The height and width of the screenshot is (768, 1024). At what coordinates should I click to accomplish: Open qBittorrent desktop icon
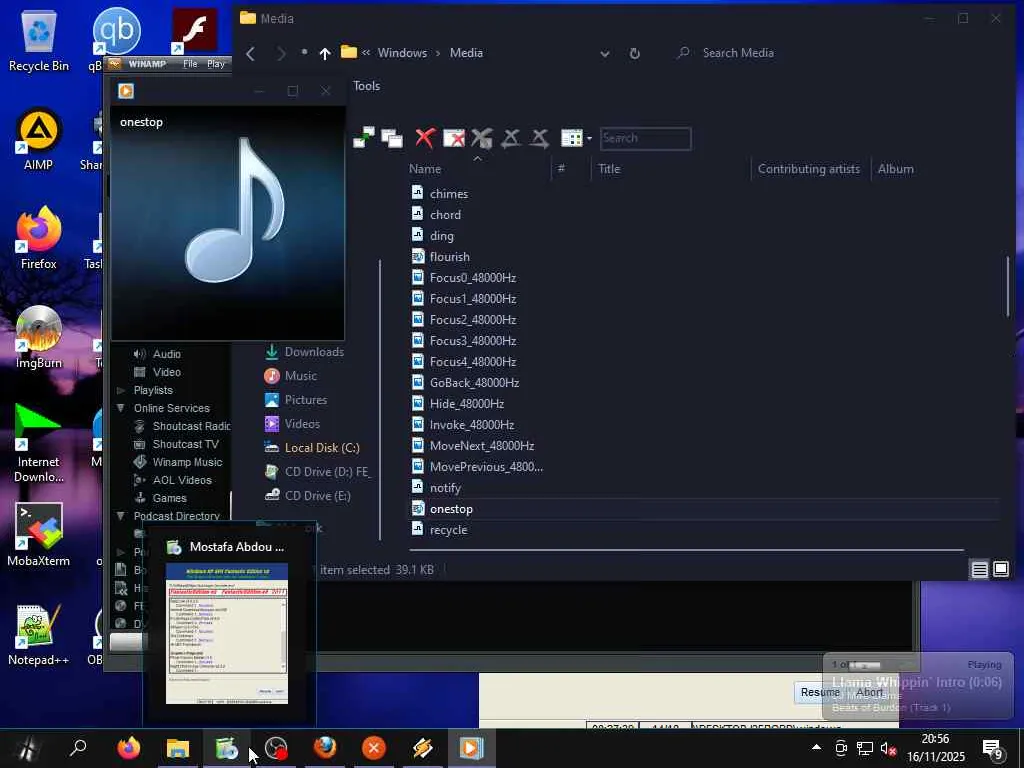pyautogui.click(x=116, y=31)
